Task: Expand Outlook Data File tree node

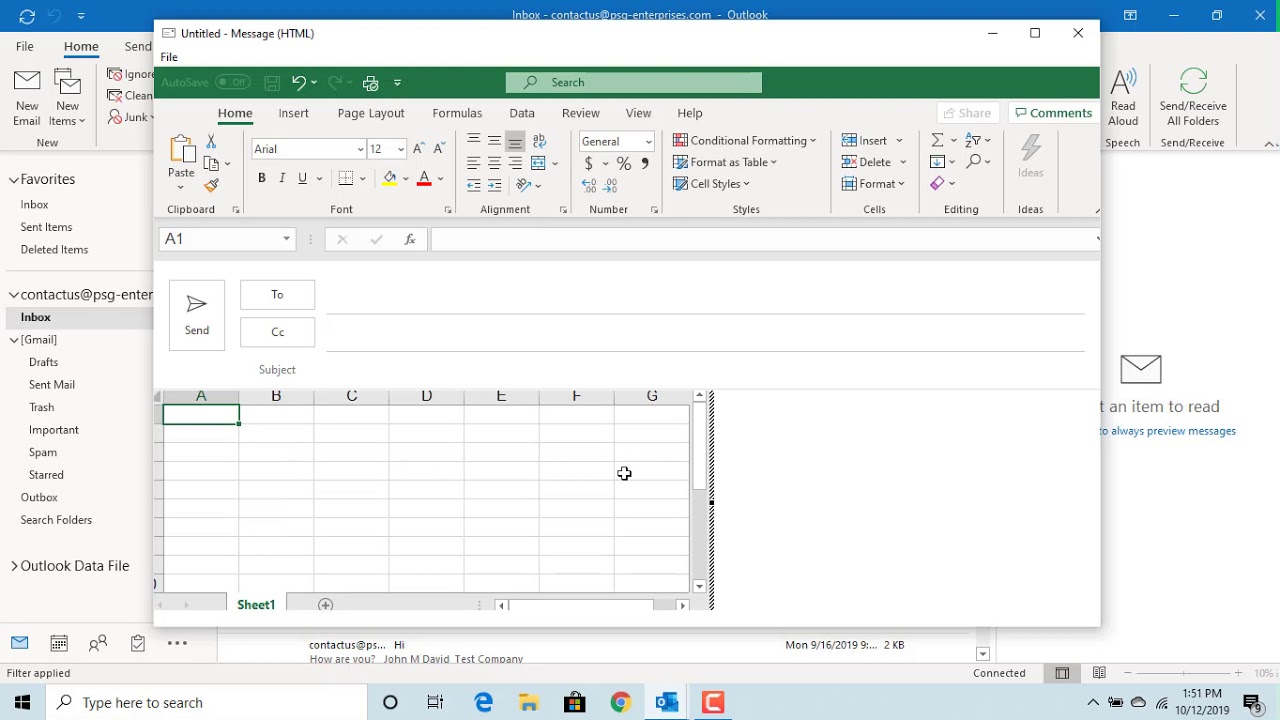Action: click(x=14, y=566)
